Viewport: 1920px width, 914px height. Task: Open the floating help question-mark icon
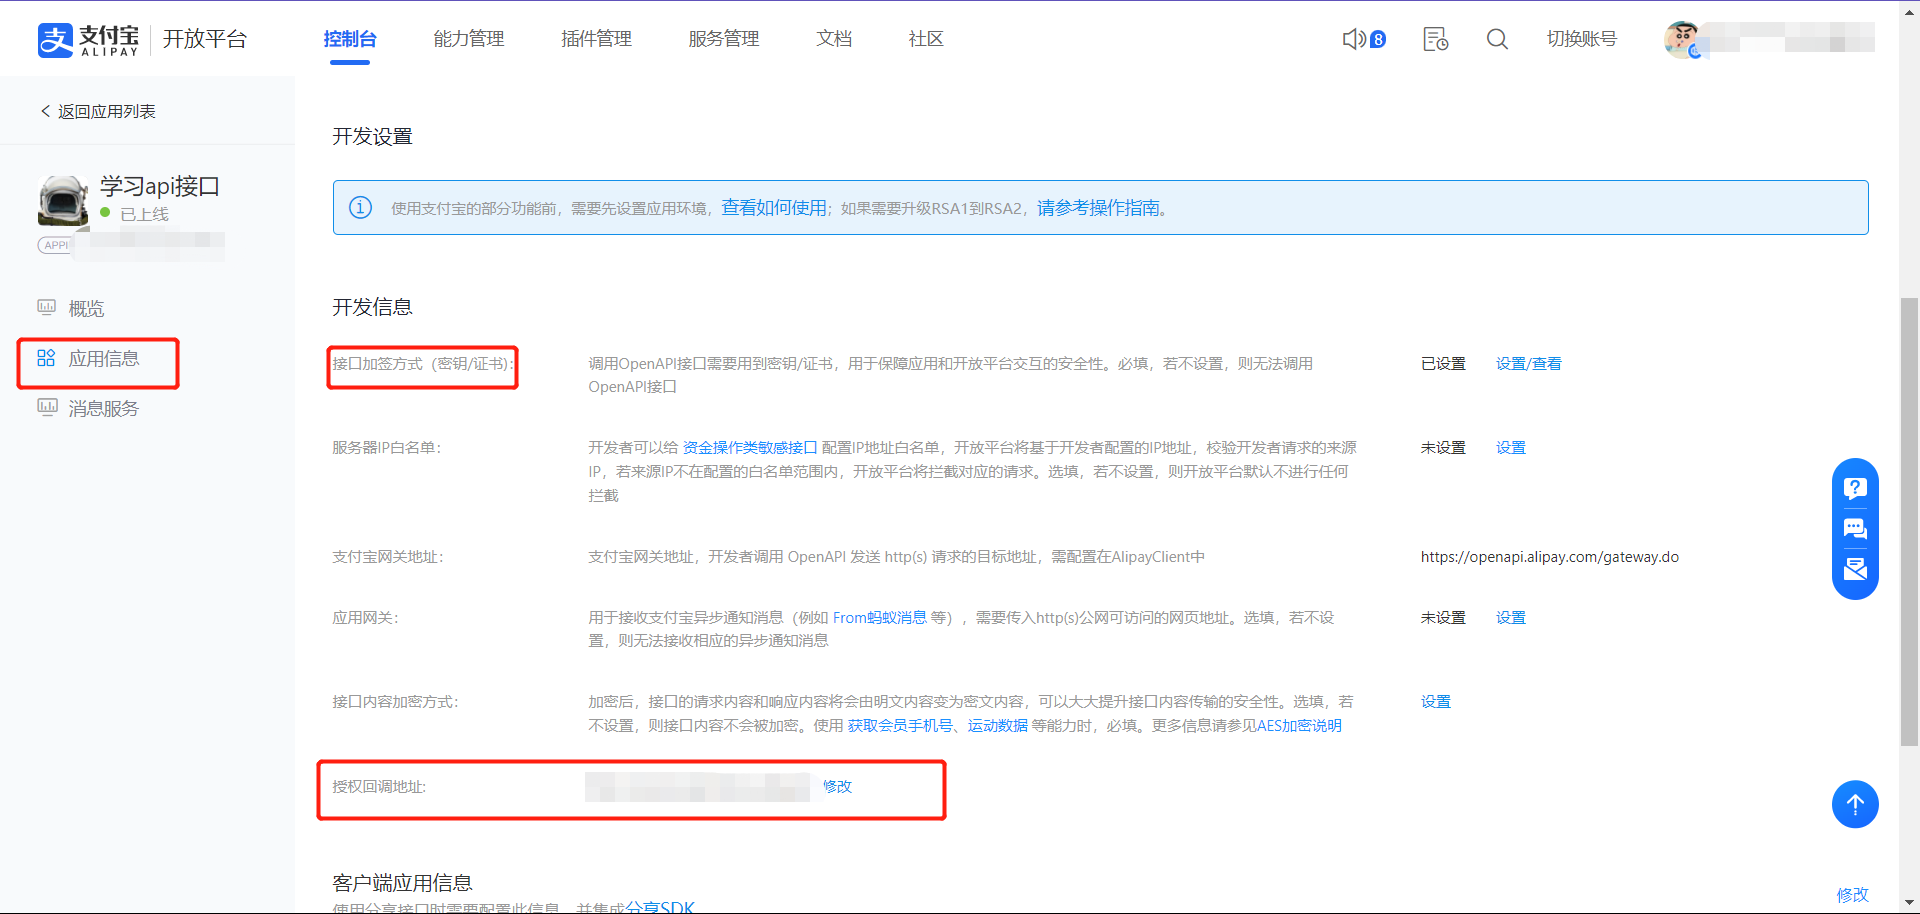click(x=1855, y=488)
